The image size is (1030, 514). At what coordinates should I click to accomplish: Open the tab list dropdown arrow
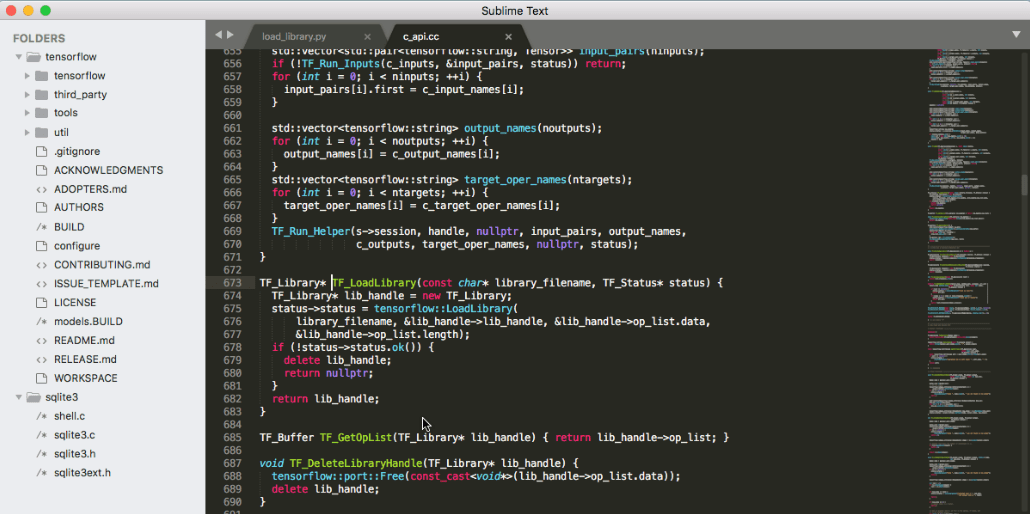pyautogui.click(x=1016, y=35)
